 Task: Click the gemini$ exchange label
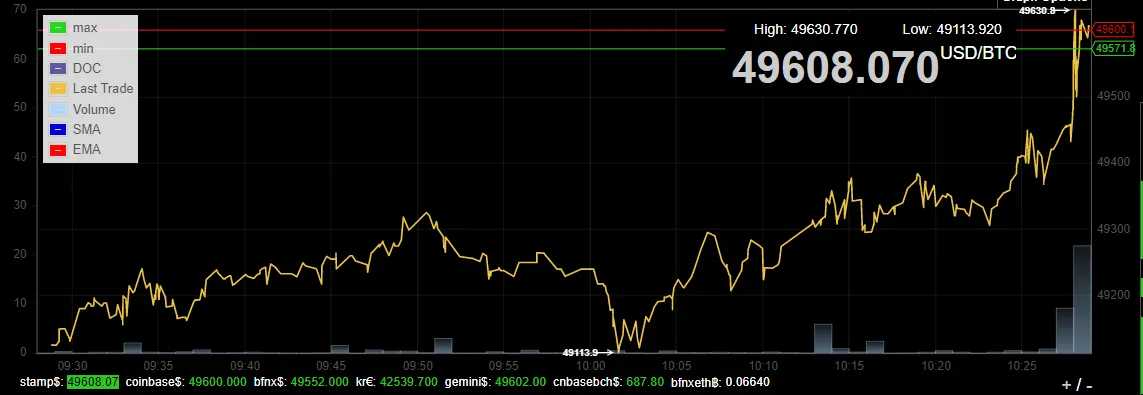[x=468, y=382]
